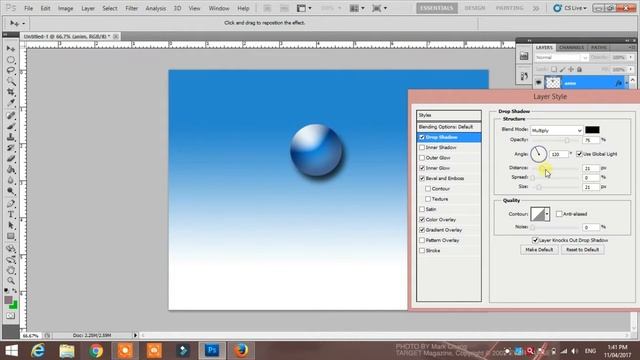640x360 pixels.
Task: Enable Anti-aliased contour checkbox
Action: 559,214
